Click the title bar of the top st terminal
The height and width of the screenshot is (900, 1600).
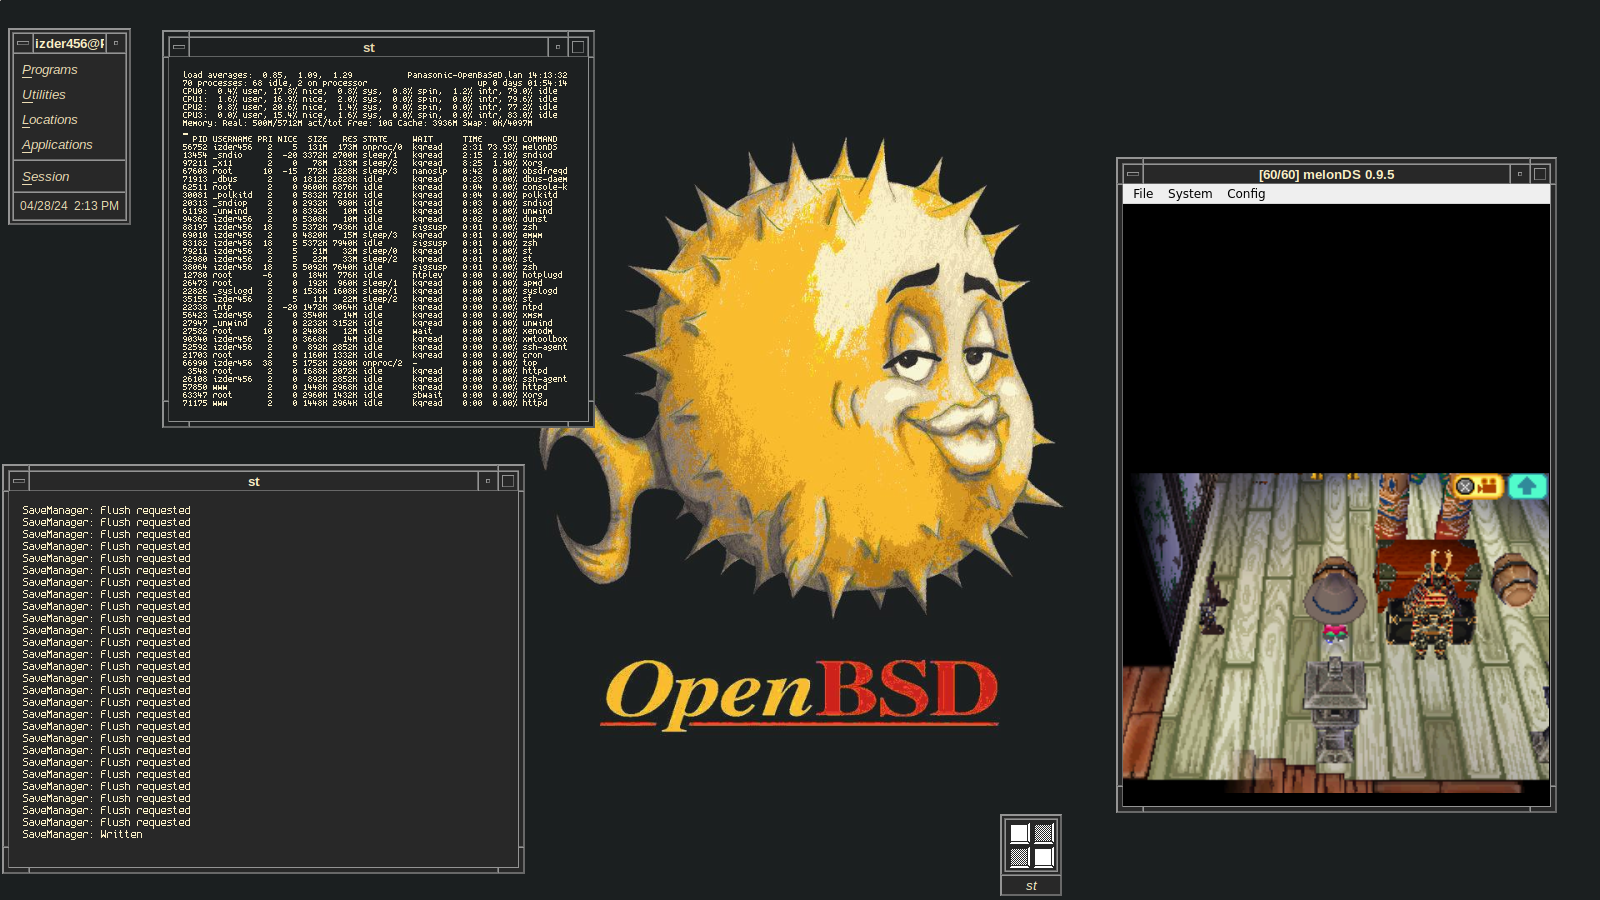[x=368, y=47]
